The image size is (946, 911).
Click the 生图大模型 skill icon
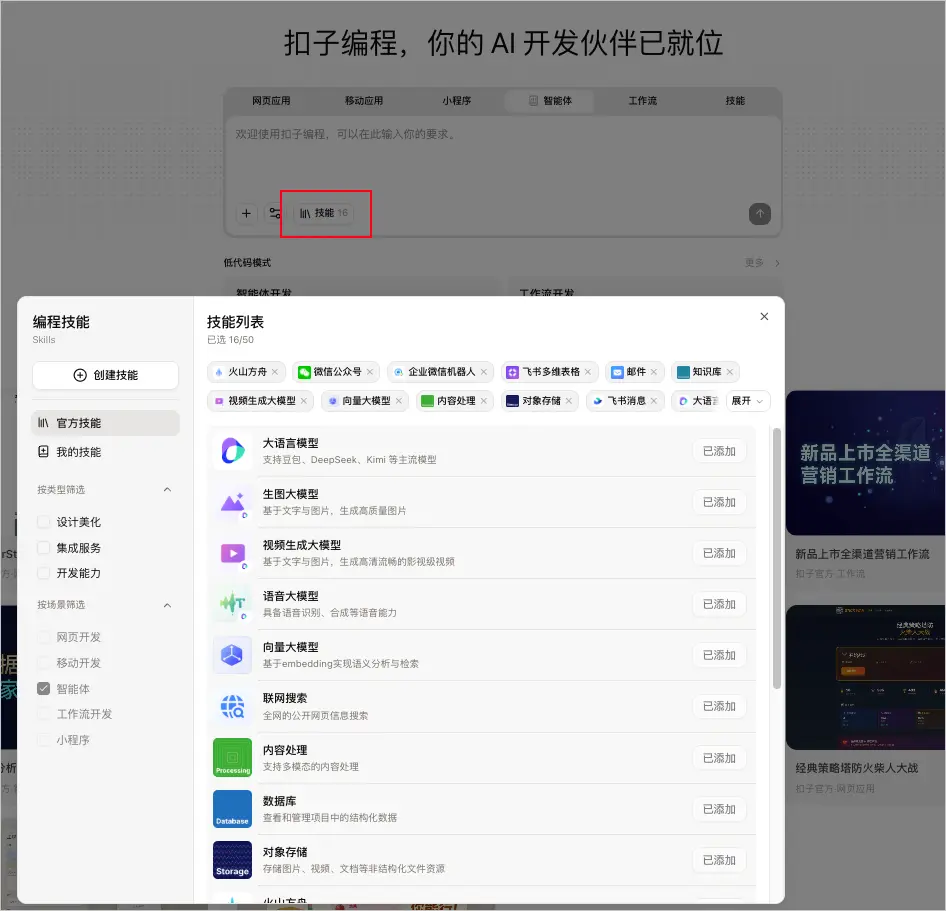click(232, 502)
